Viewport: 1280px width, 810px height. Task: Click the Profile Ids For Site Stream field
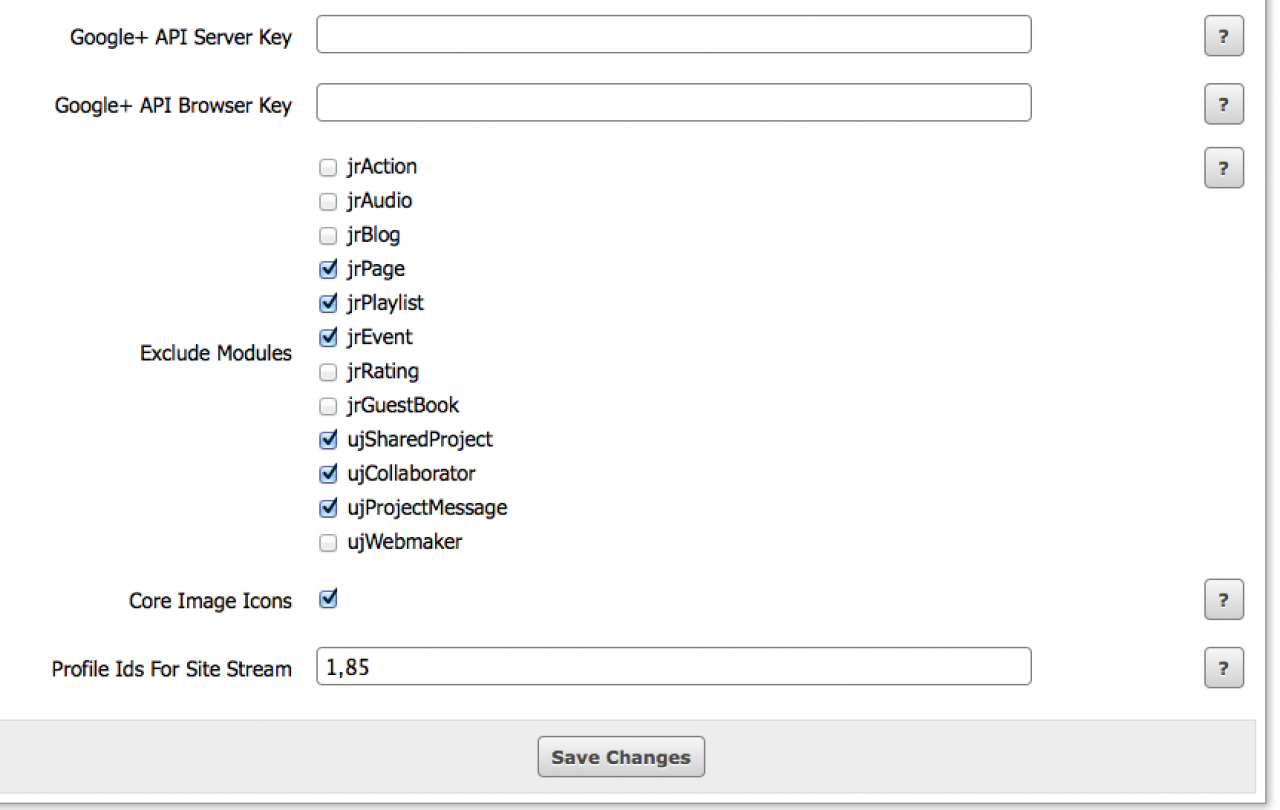pyautogui.click(x=673, y=667)
